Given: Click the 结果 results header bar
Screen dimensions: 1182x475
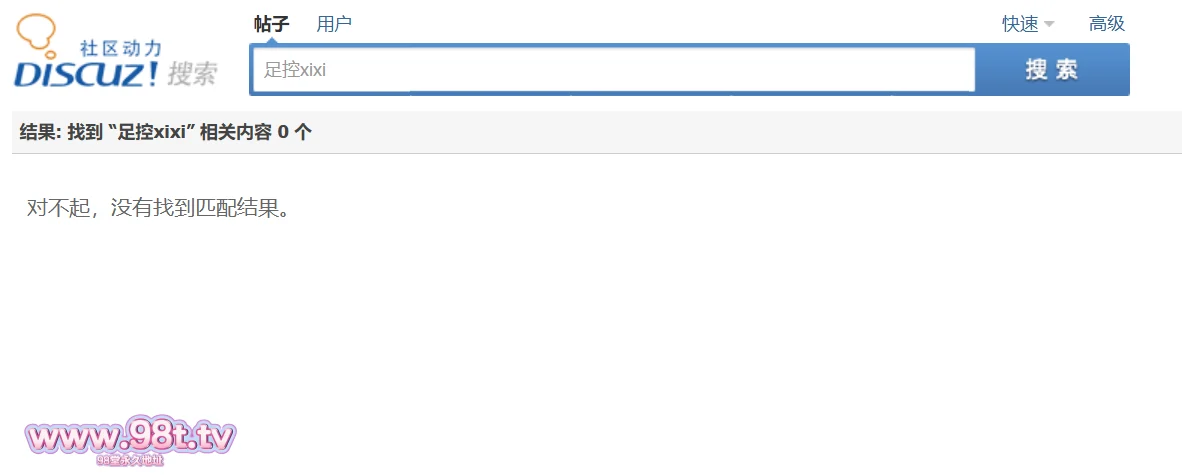Looking at the screenshot, I should (x=700, y=132).
